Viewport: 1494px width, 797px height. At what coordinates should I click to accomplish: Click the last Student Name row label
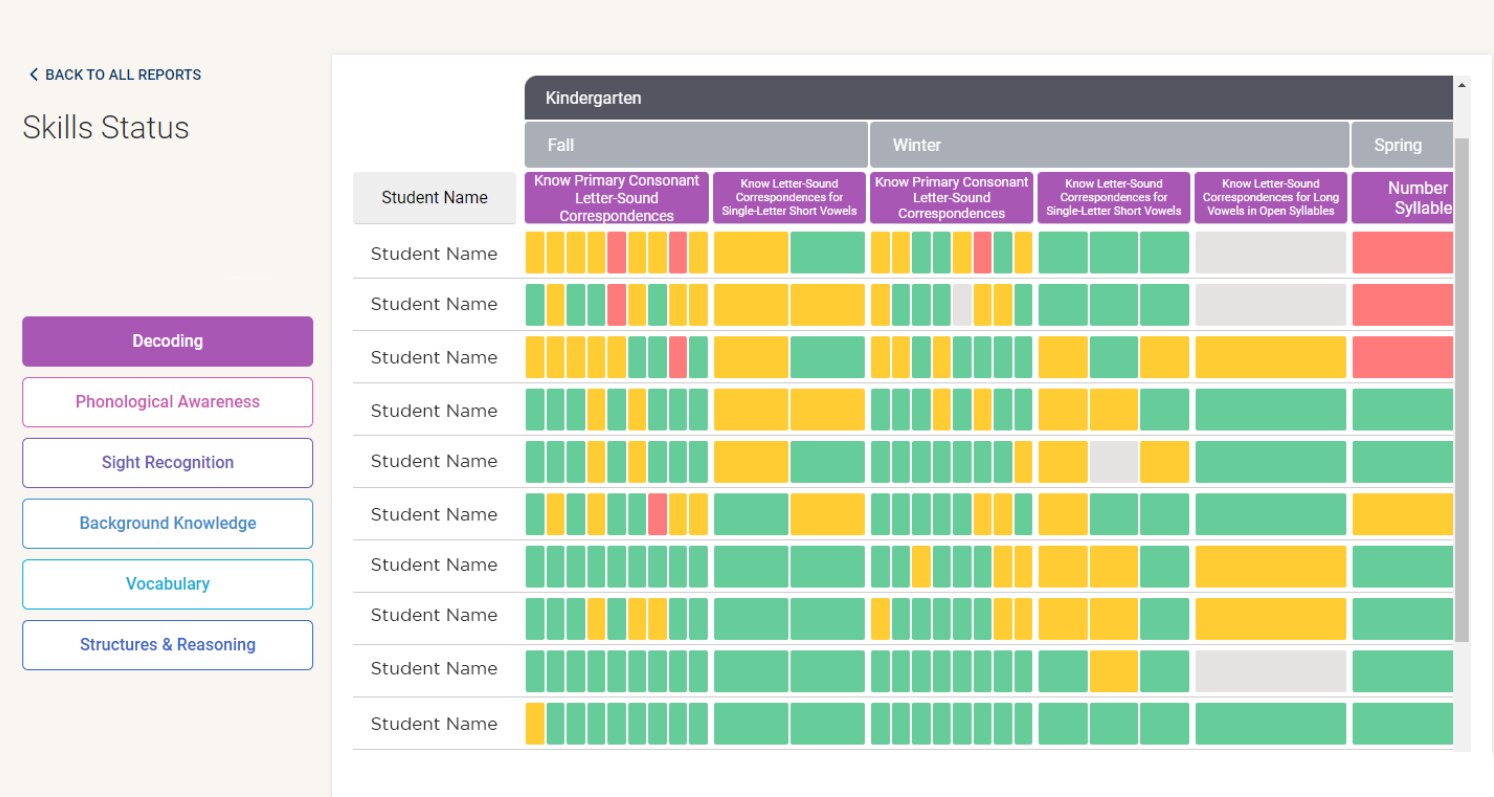tap(434, 724)
